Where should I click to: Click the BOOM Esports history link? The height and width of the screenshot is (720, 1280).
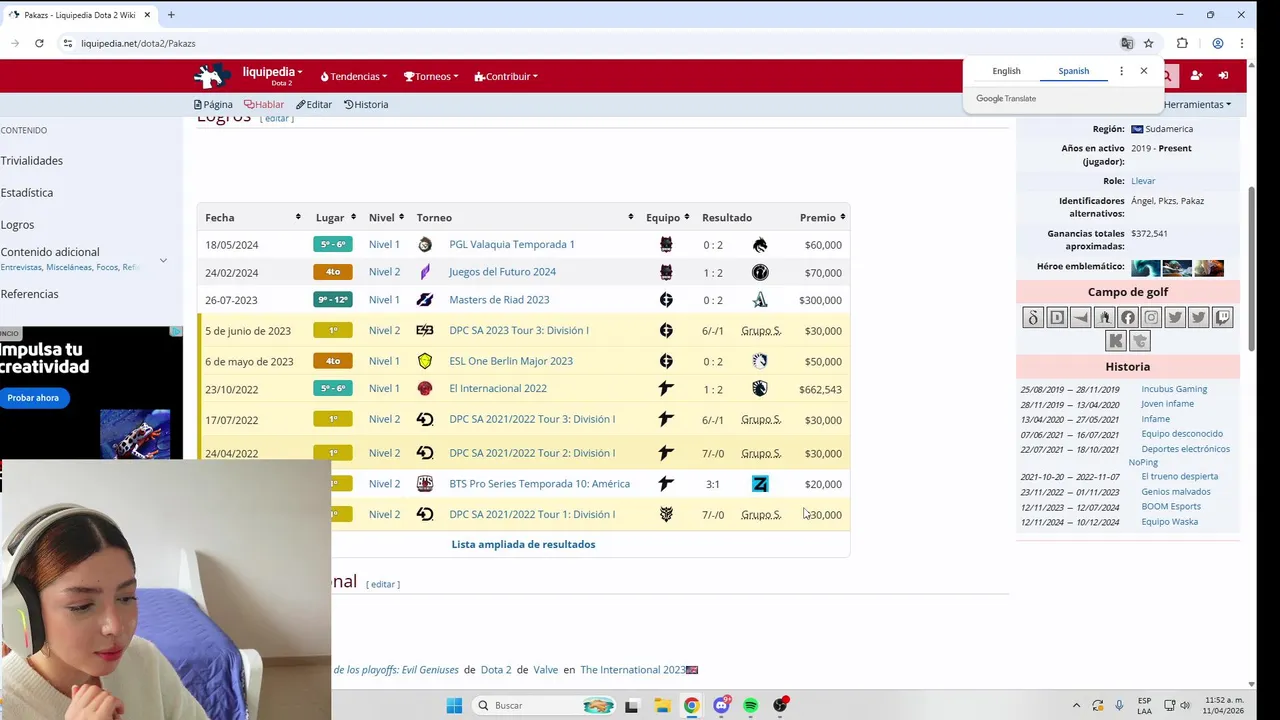(1171, 506)
